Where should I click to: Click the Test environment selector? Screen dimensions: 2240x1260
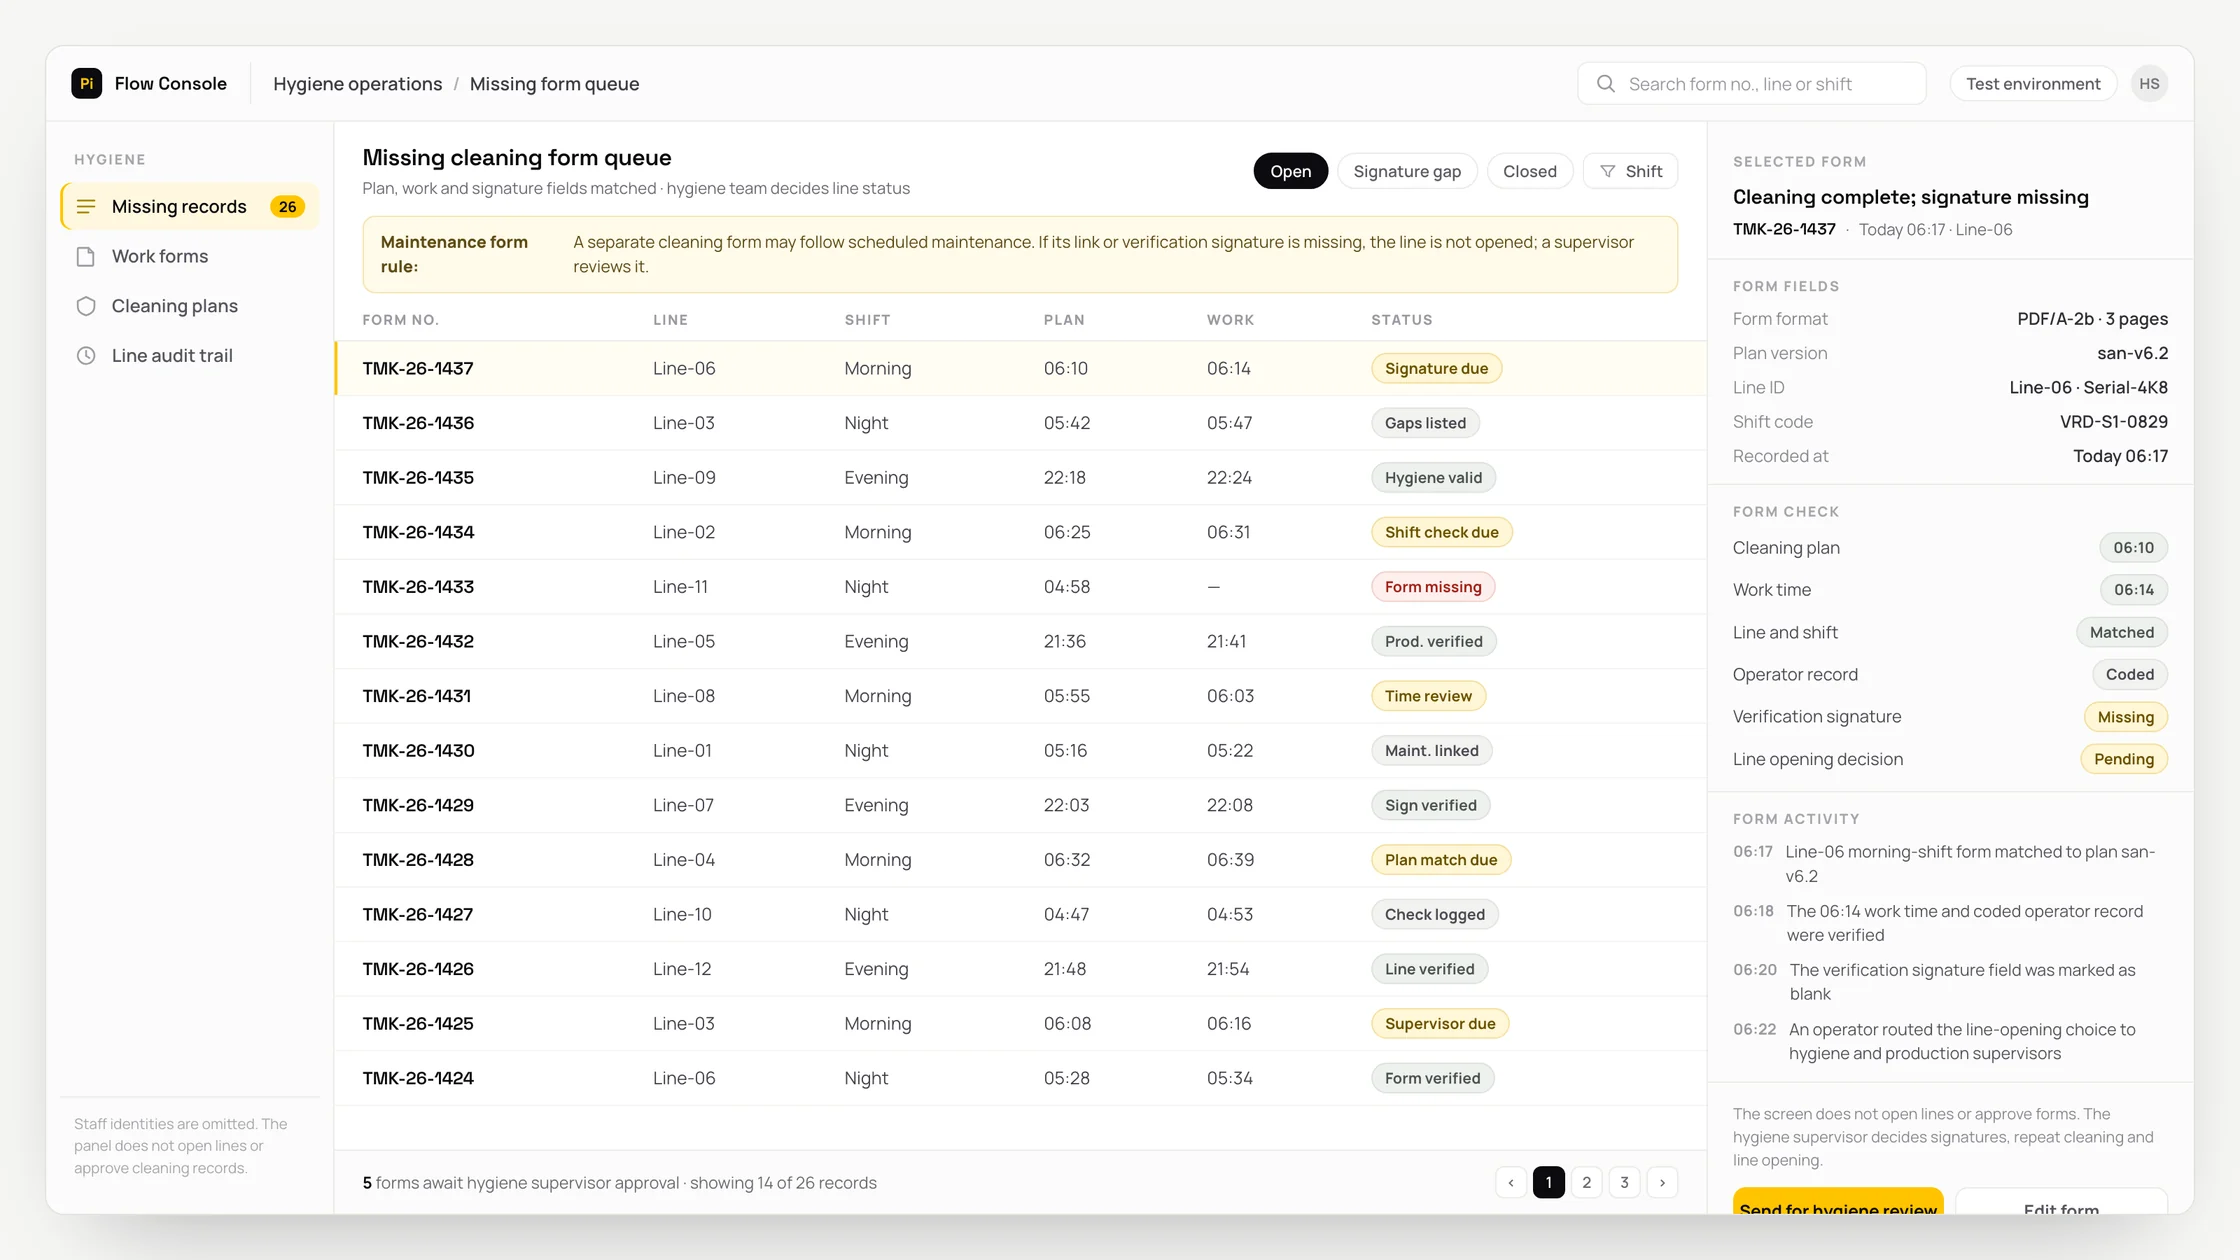coord(2033,84)
